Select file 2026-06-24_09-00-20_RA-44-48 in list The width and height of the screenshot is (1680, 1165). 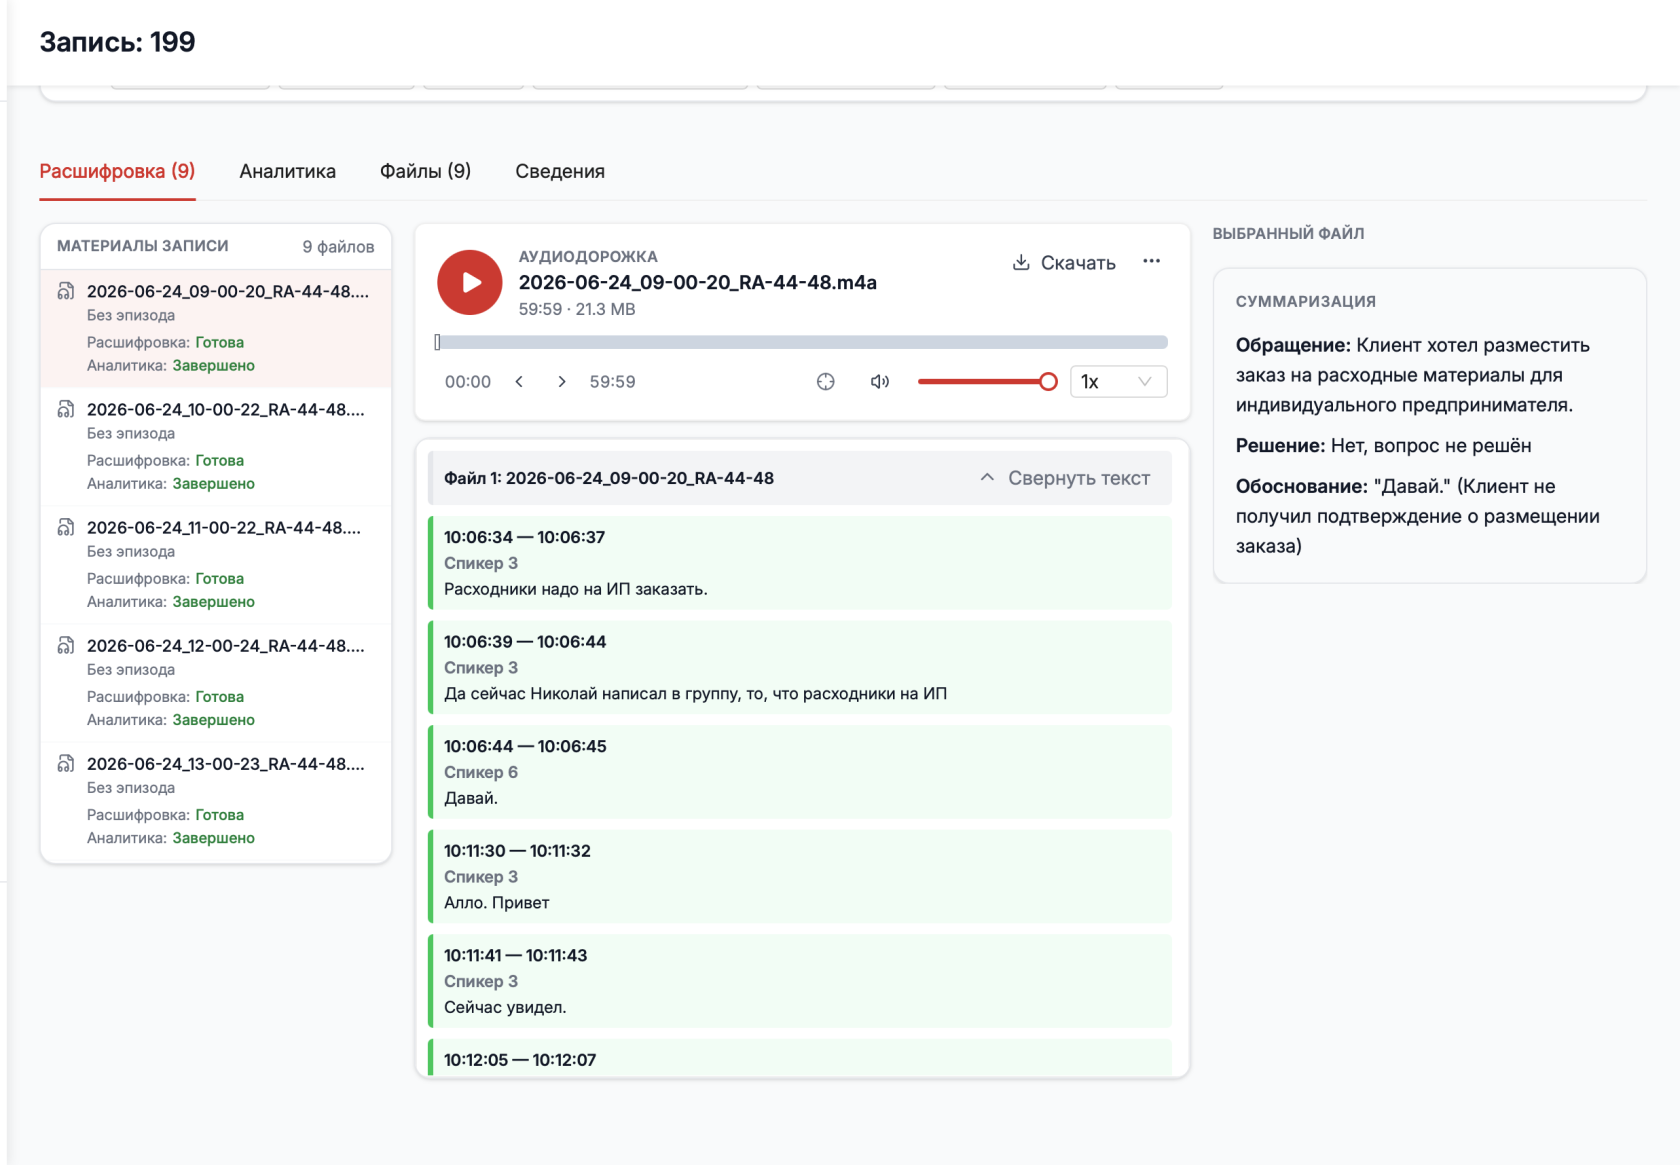tap(216, 328)
